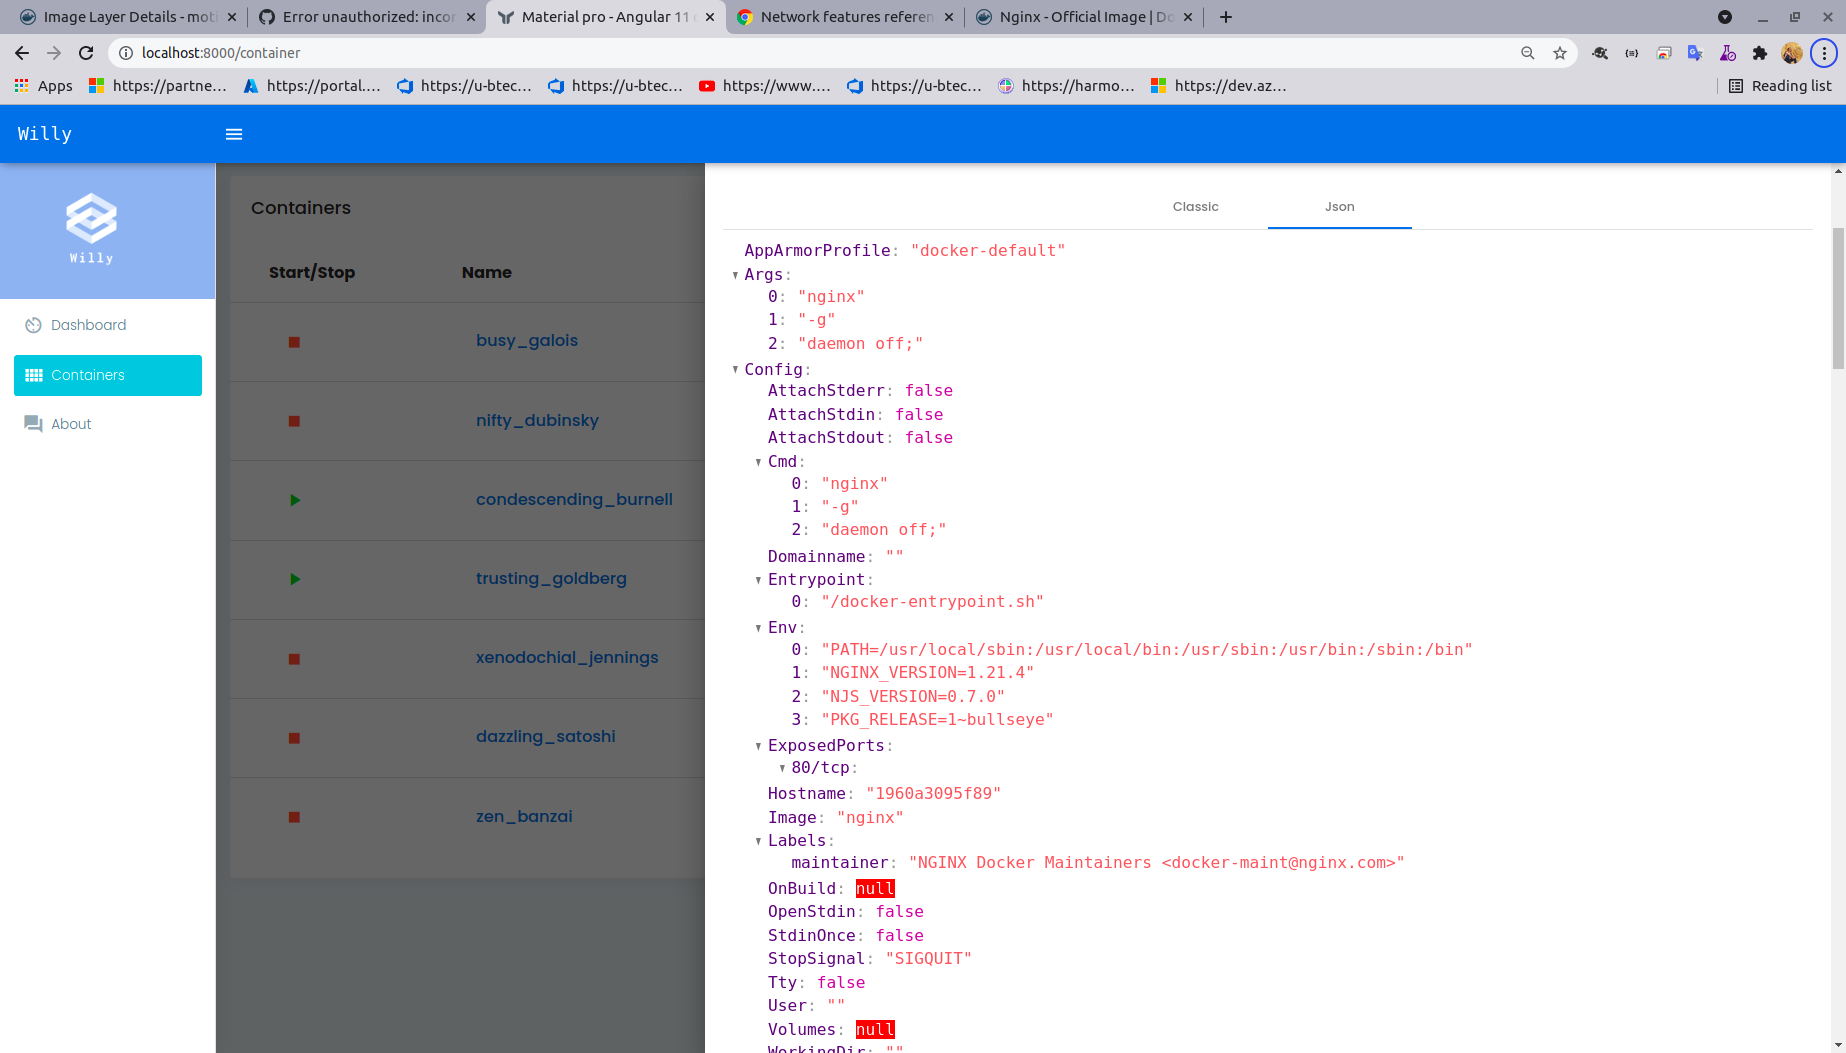Open the browser extensions puzzle icon
Screen dimensions: 1846x1053
click(x=1760, y=53)
